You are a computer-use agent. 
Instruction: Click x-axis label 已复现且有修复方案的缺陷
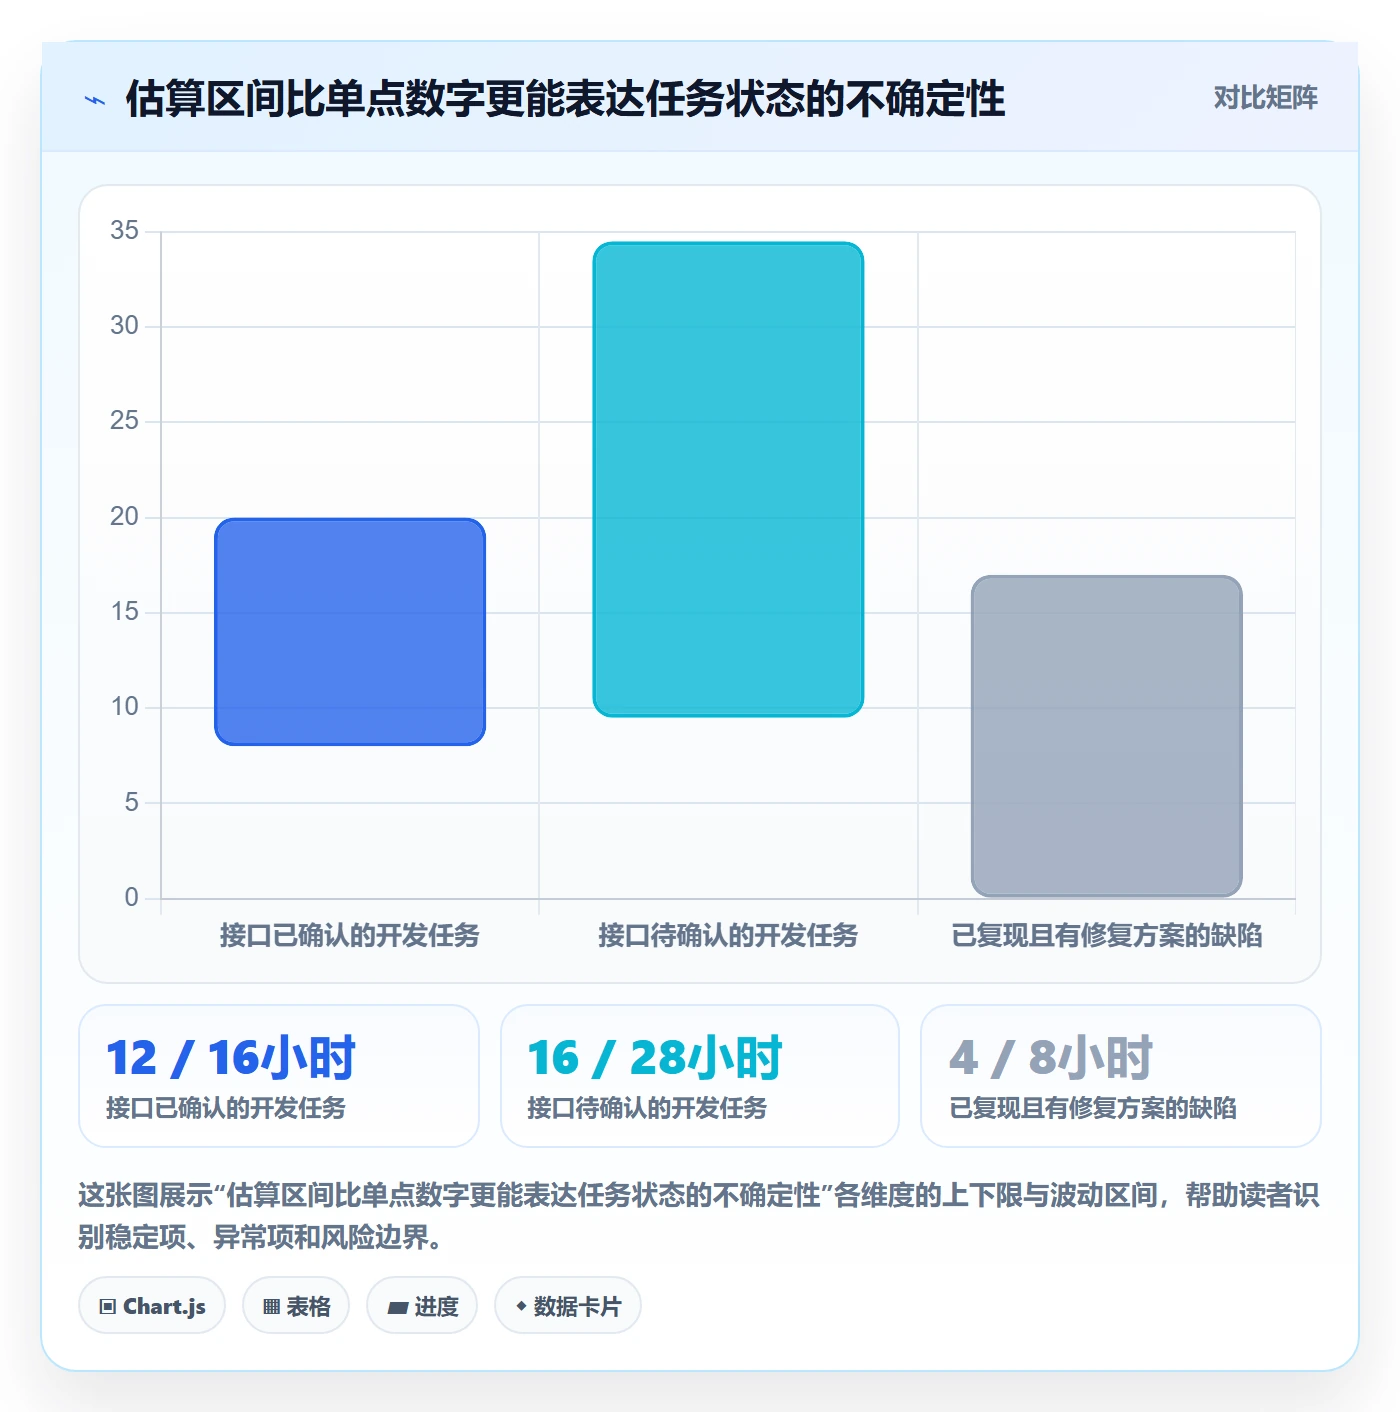[x=1106, y=935]
